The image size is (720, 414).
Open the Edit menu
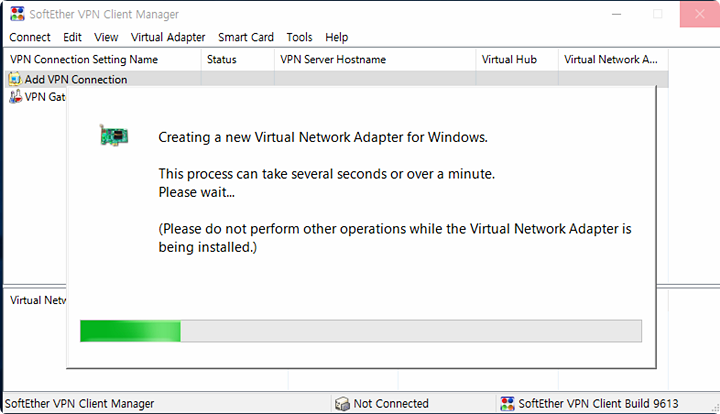72,37
